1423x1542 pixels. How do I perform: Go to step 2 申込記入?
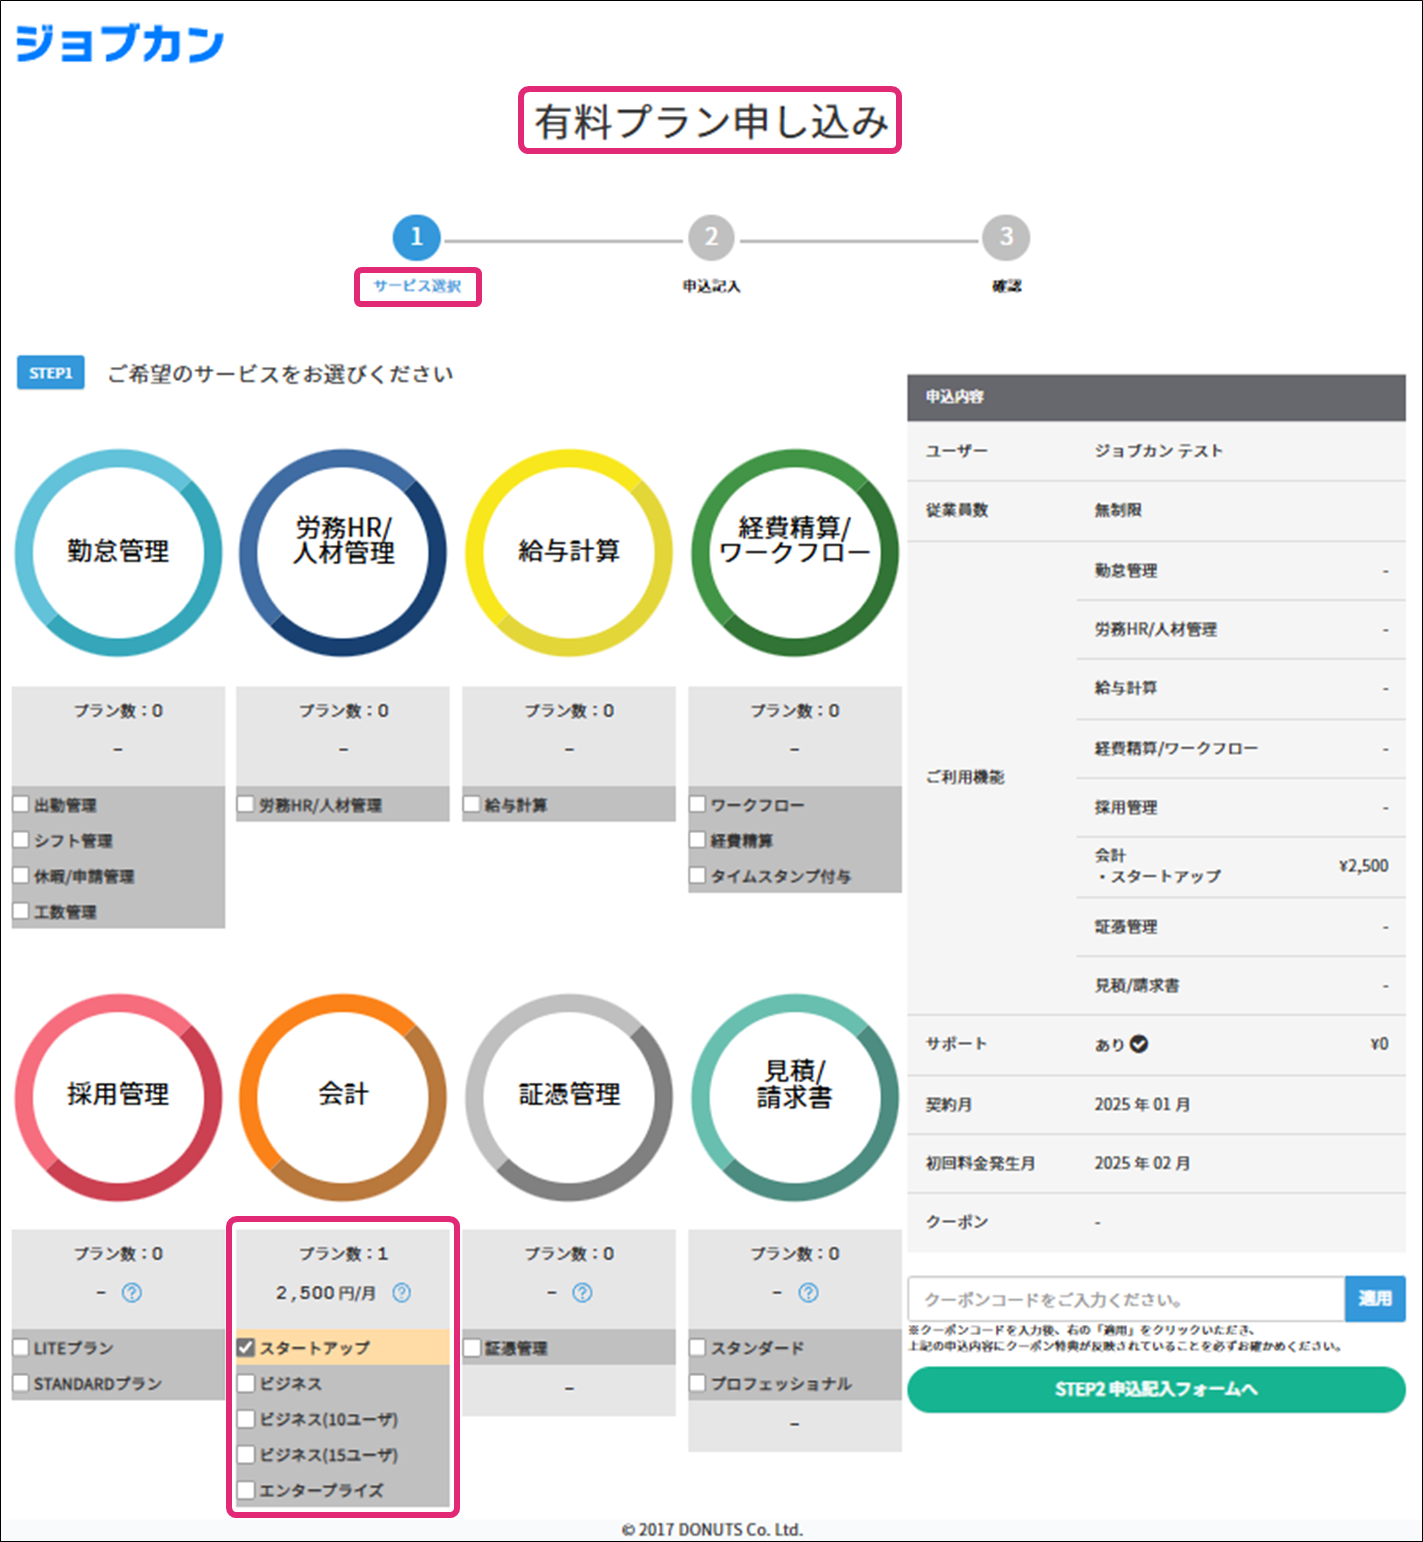click(711, 238)
